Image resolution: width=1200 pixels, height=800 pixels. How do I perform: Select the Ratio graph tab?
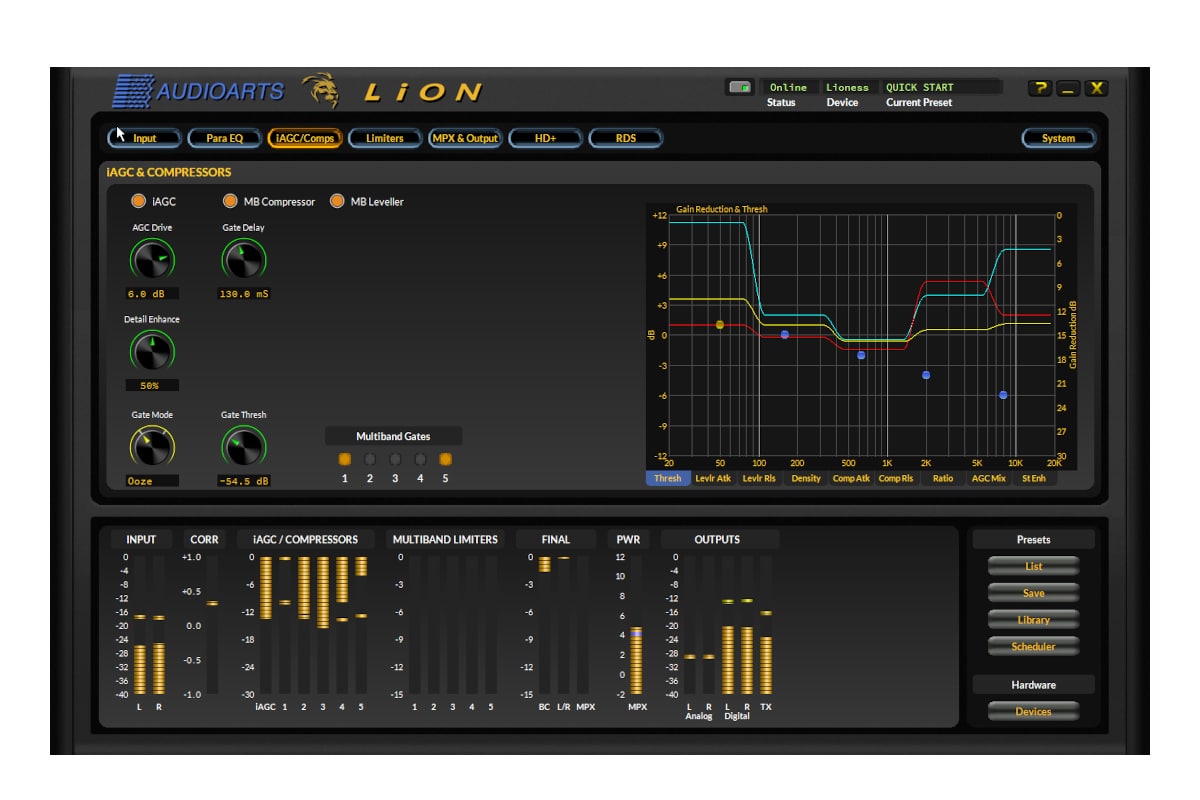tap(942, 479)
